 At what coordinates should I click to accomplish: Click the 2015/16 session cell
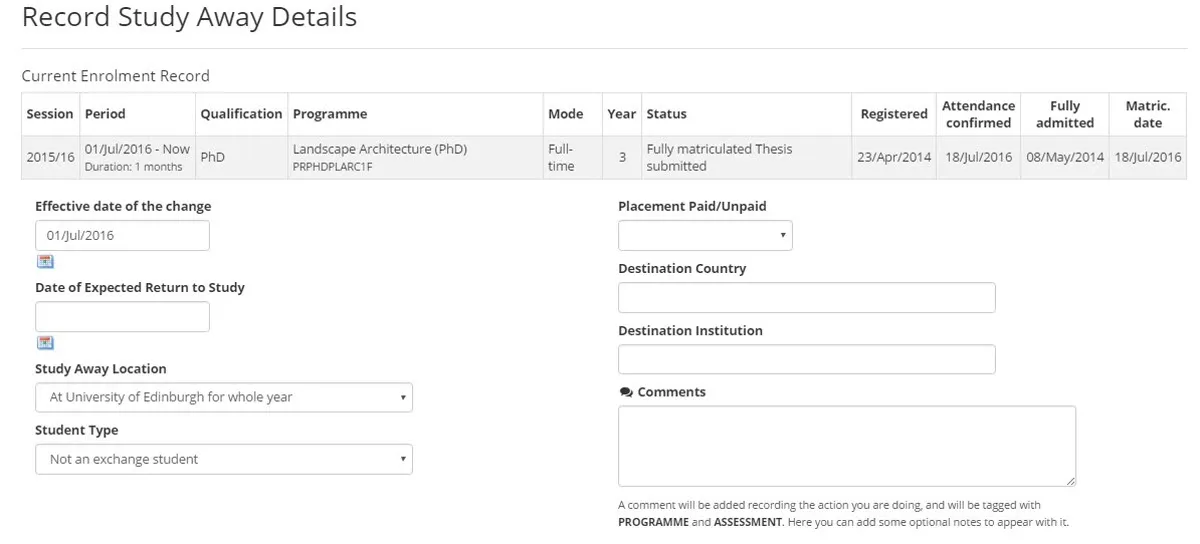pyautogui.click(x=50, y=158)
